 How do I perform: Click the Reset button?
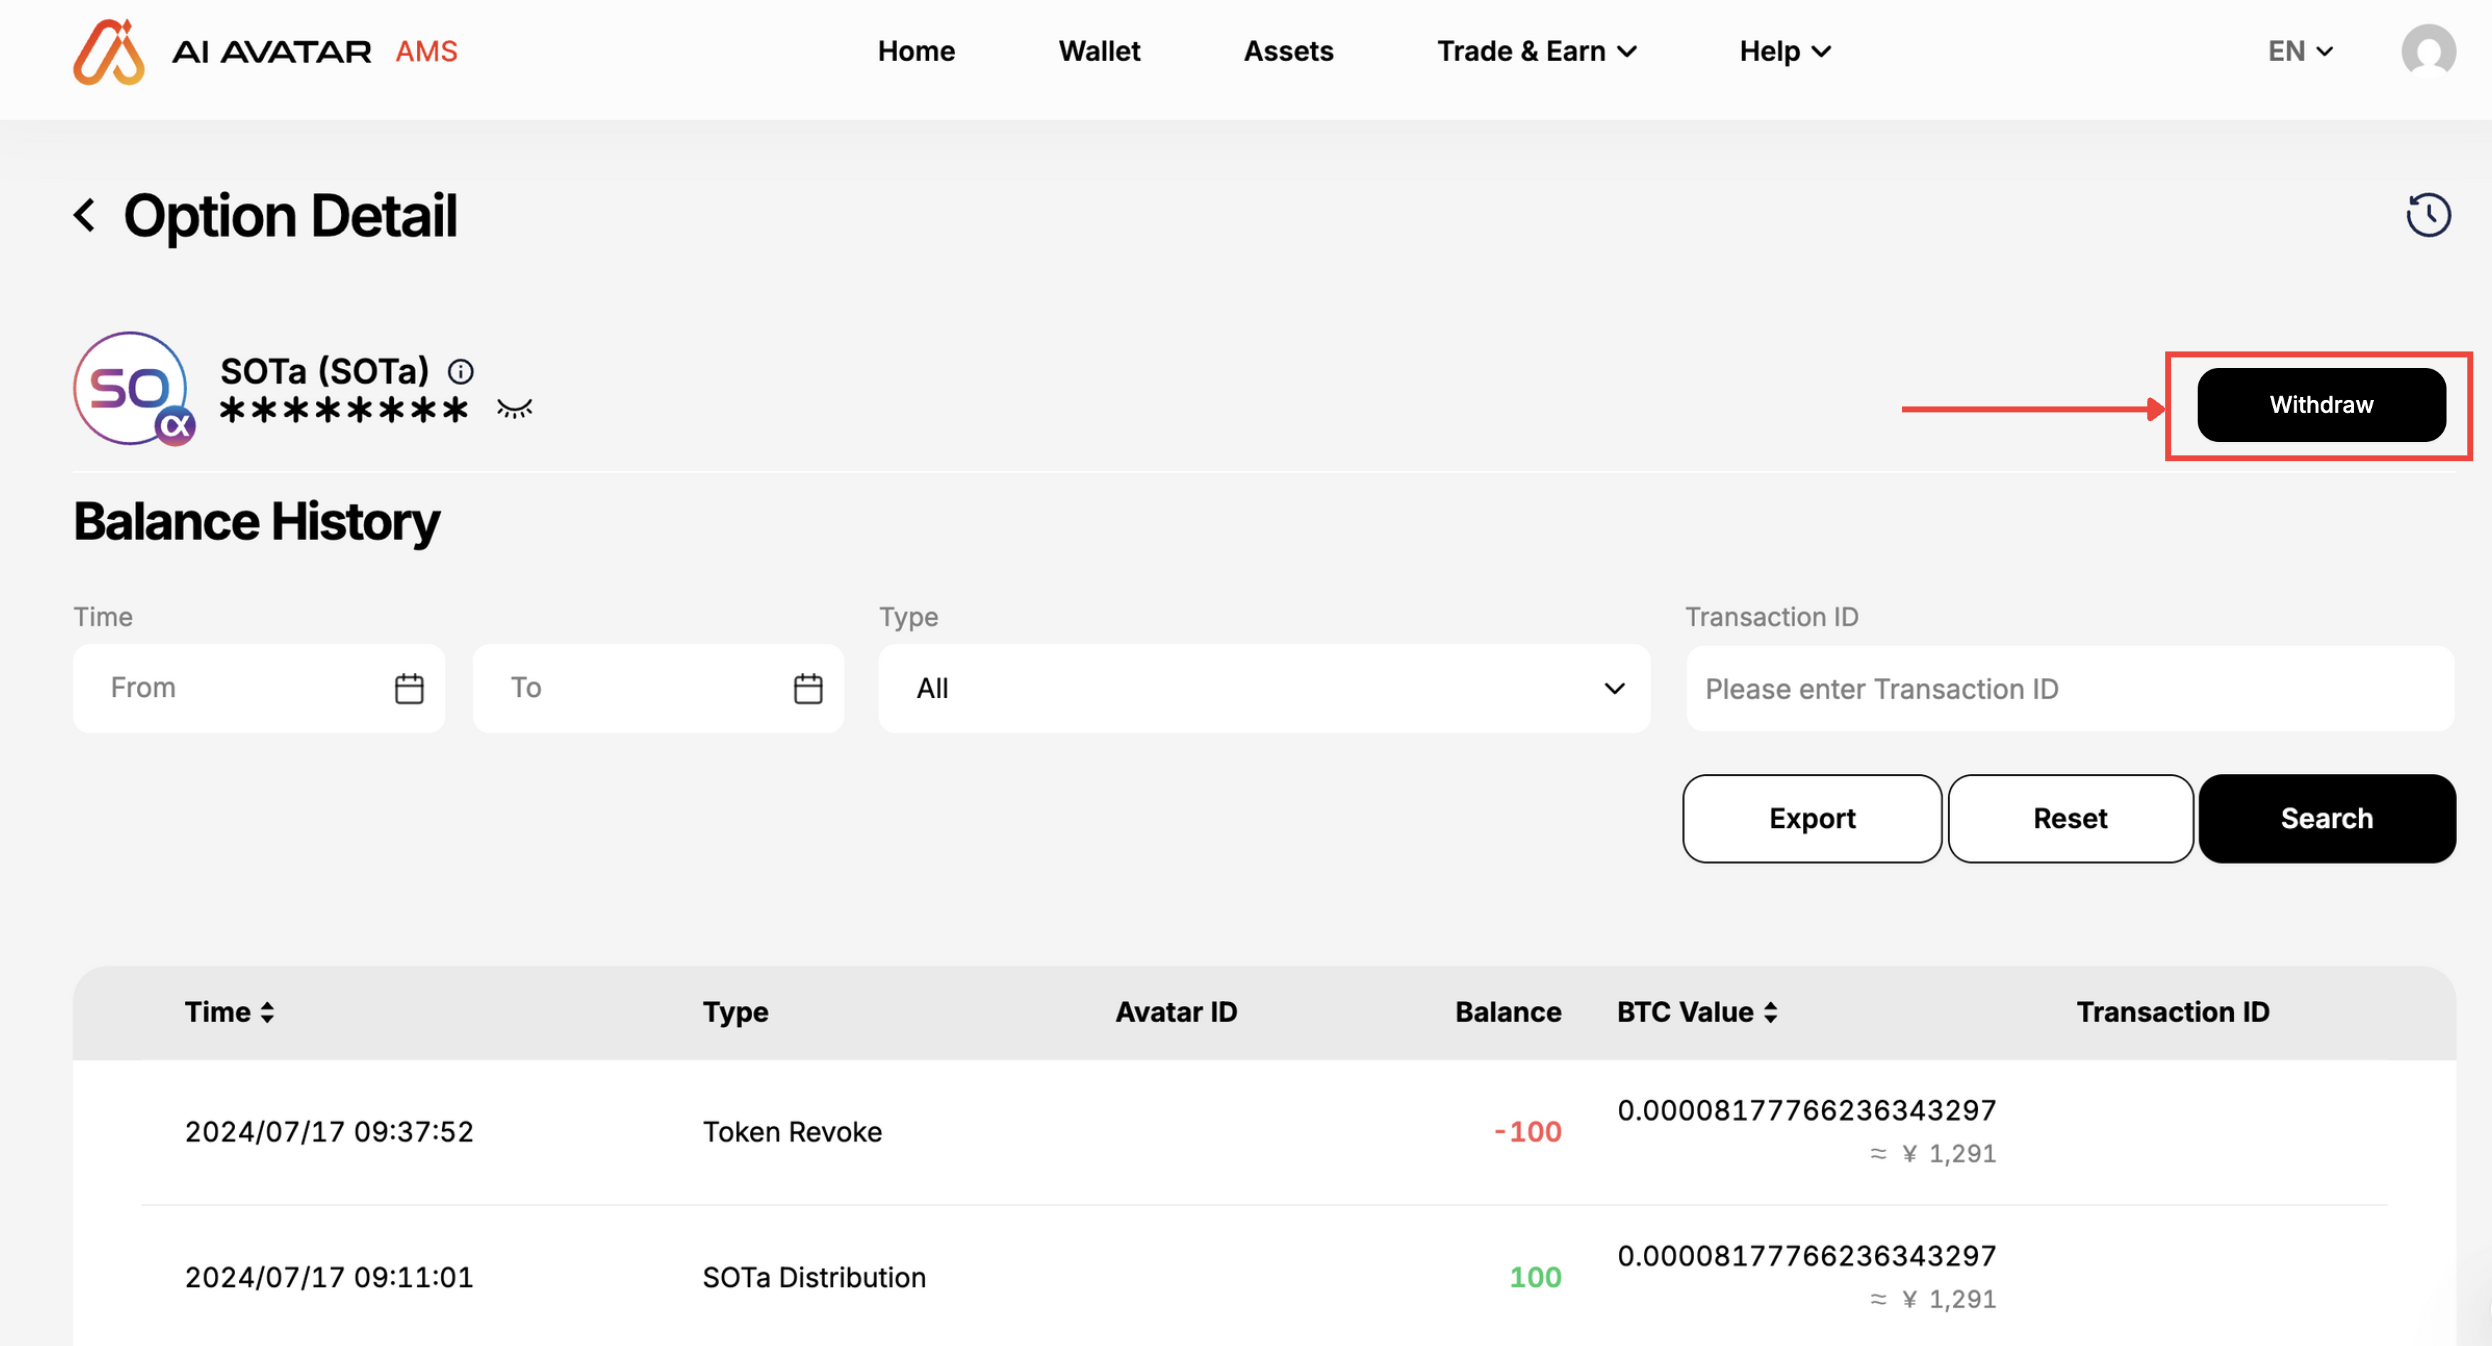pyautogui.click(x=2070, y=818)
